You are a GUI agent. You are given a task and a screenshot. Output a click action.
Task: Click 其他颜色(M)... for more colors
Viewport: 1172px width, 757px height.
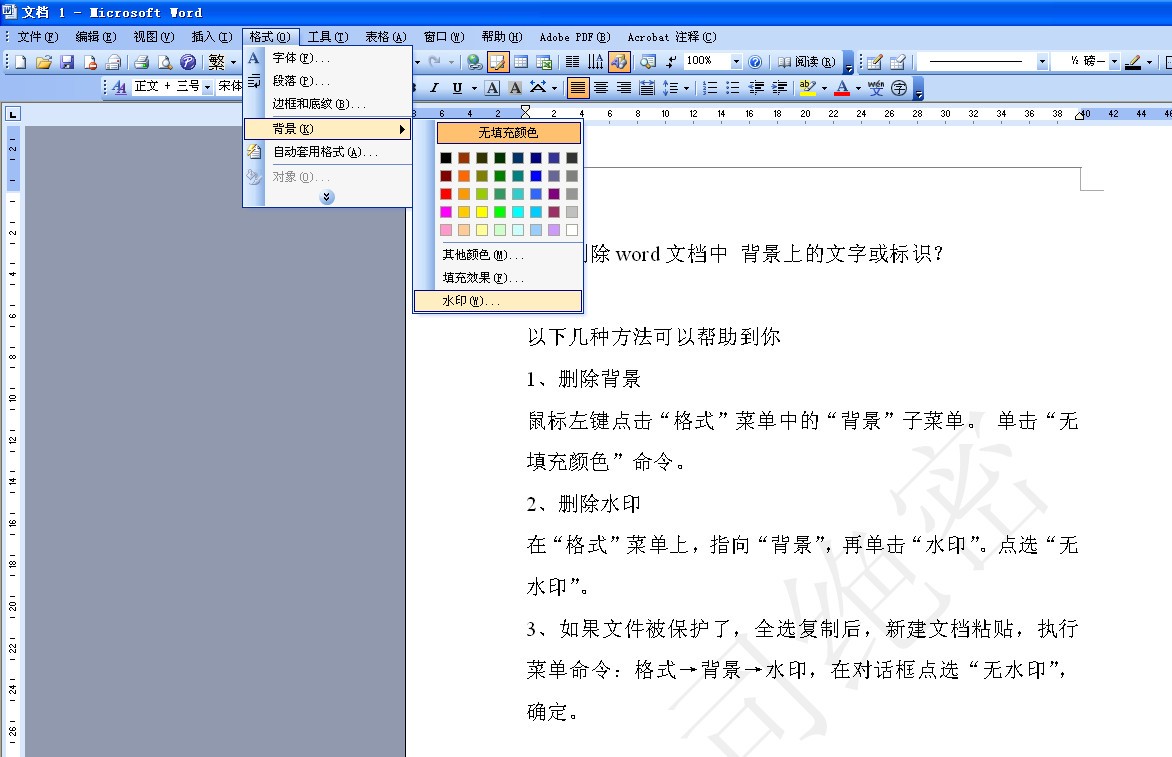tap(497, 255)
